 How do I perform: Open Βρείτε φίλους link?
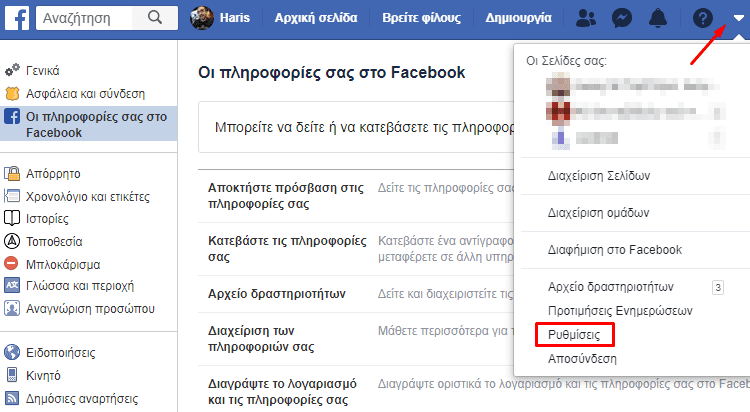[x=421, y=18]
